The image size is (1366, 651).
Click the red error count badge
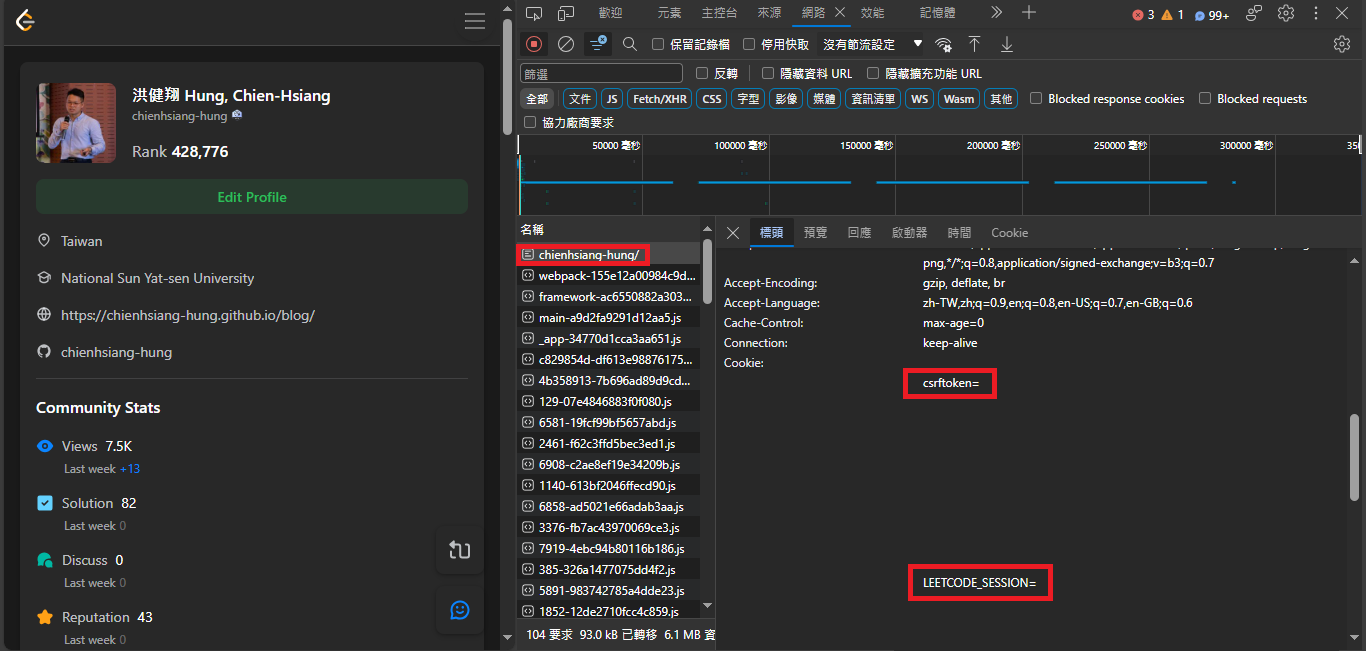tap(1143, 15)
